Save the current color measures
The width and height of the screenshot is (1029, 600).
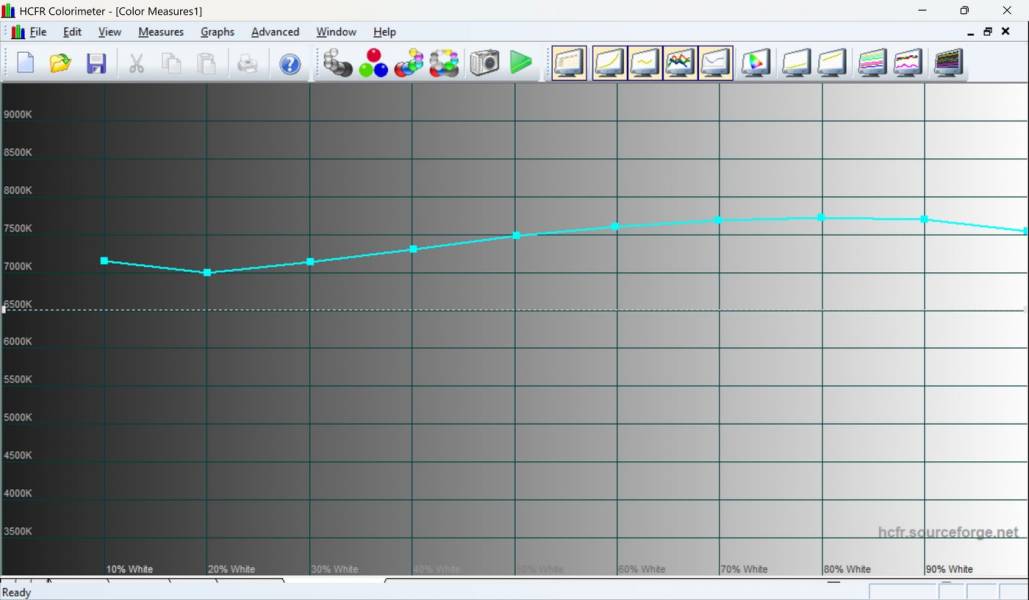[x=96, y=63]
